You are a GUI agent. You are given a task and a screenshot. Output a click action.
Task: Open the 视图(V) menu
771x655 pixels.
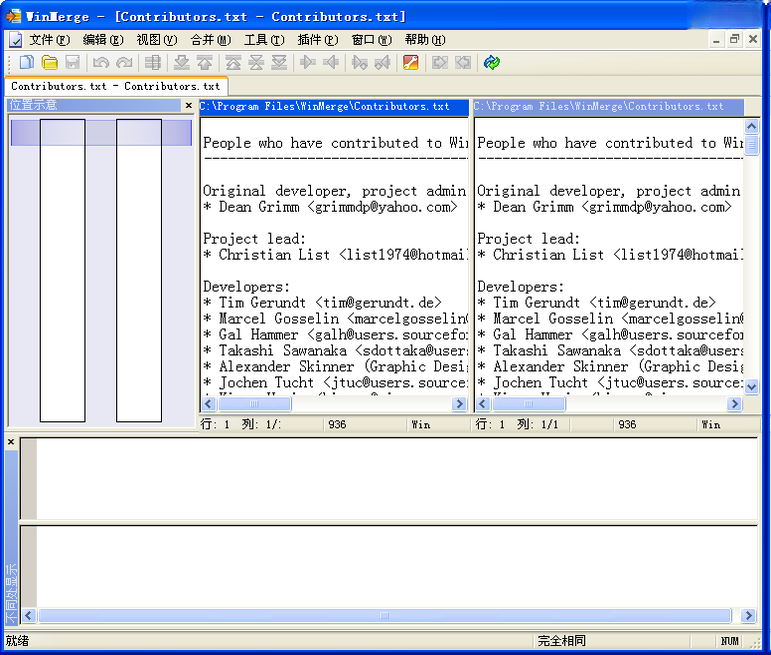[x=157, y=40]
